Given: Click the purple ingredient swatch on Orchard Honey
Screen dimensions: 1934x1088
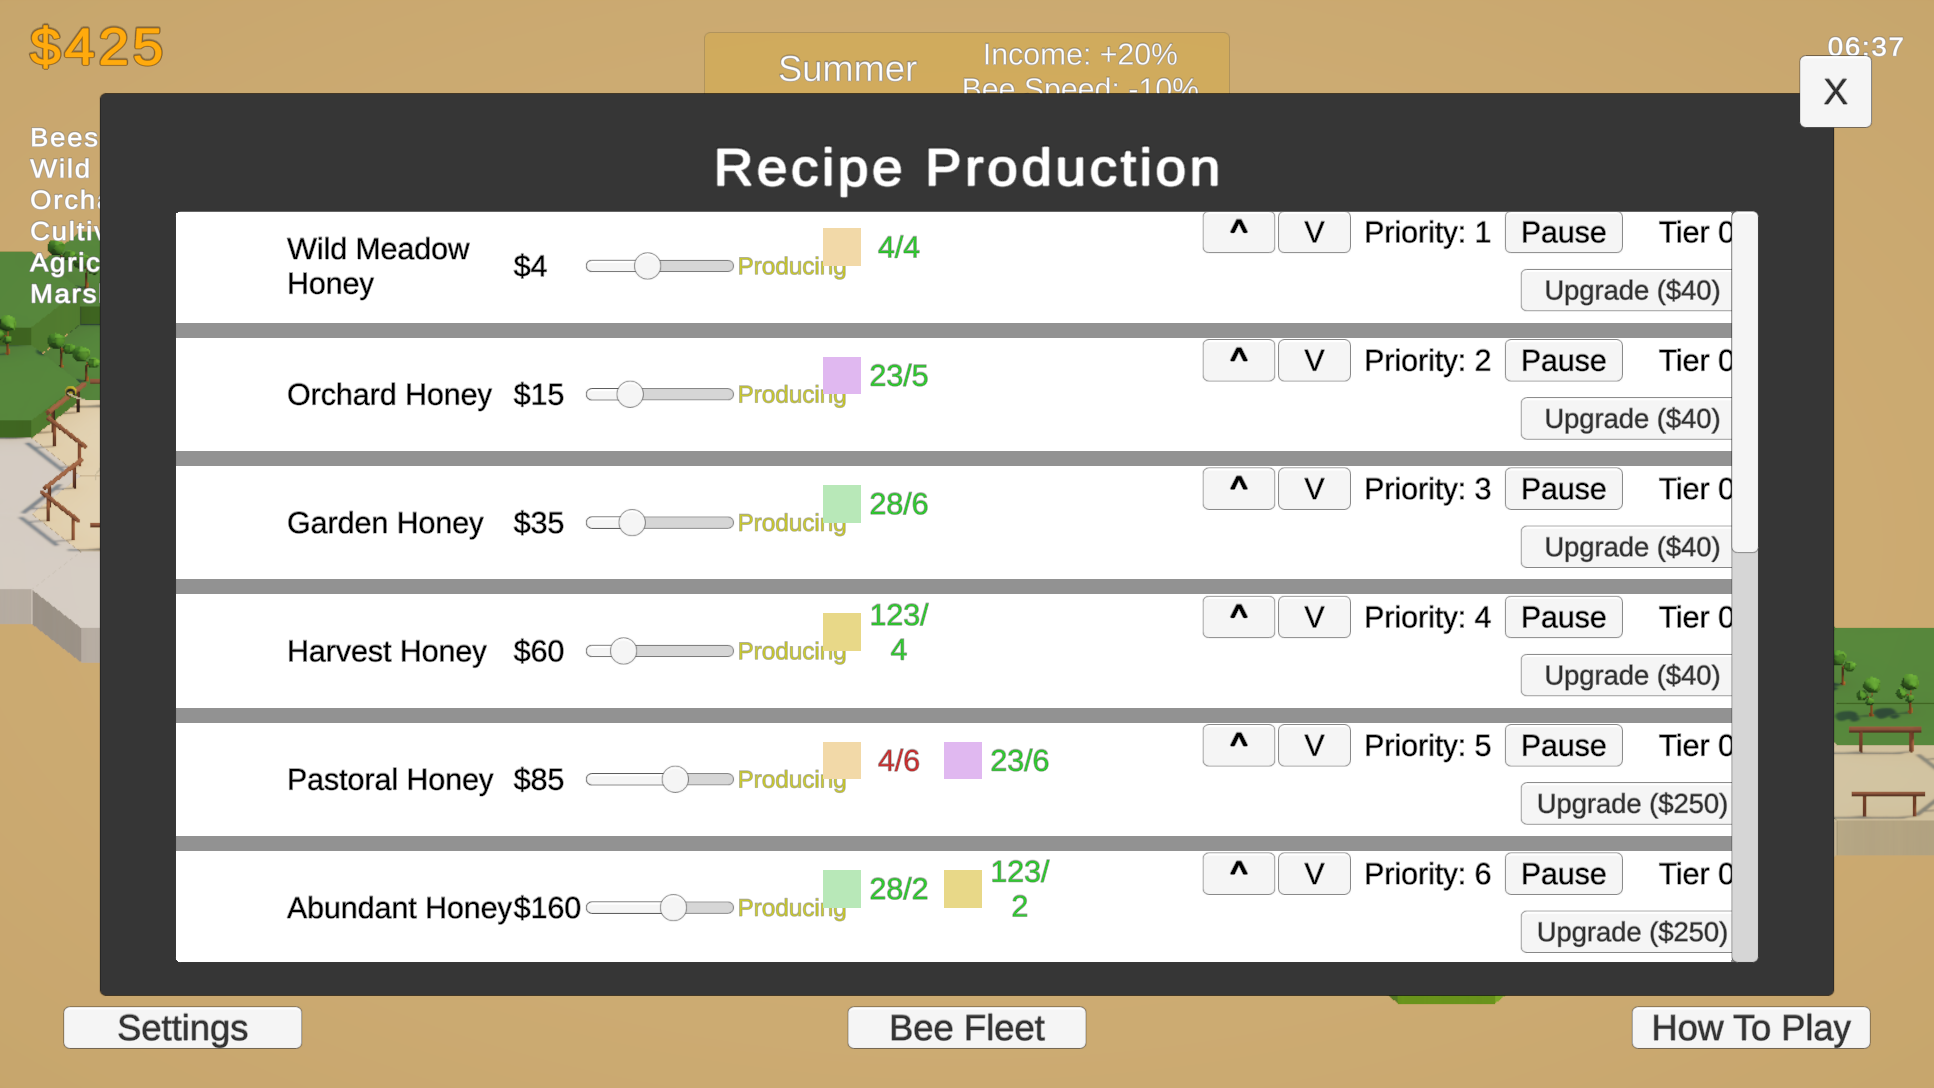Looking at the screenshot, I should (841, 376).
